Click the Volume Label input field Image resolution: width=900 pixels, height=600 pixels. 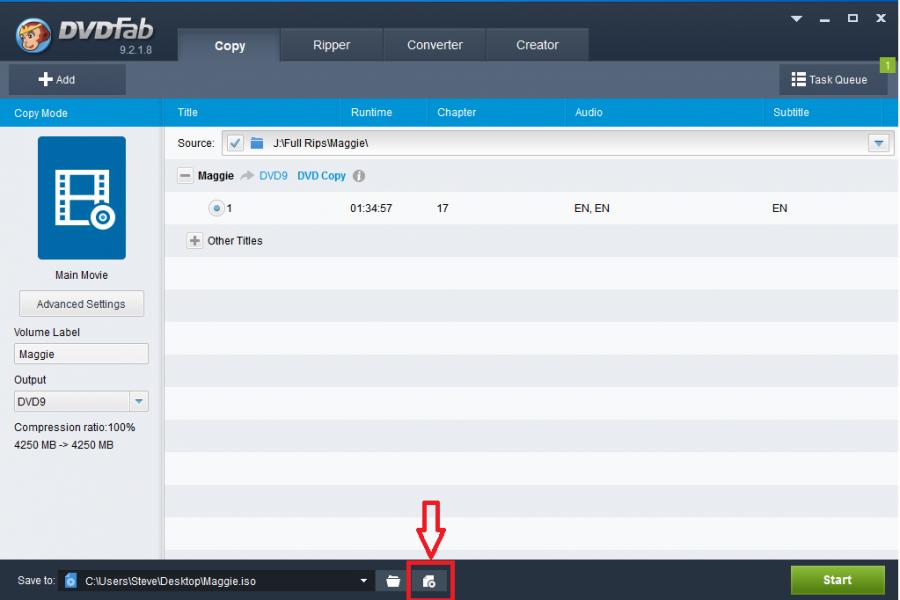coord(81,354)
